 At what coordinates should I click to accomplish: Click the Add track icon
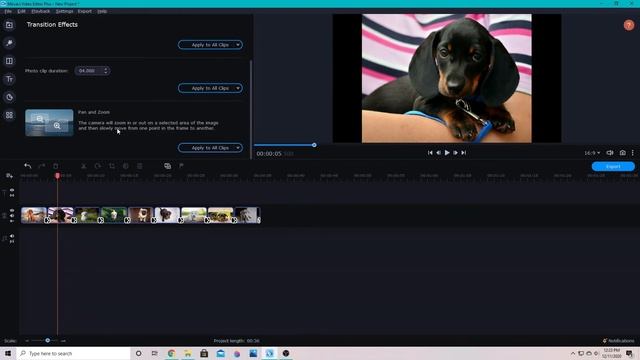(x=9, y=176)
